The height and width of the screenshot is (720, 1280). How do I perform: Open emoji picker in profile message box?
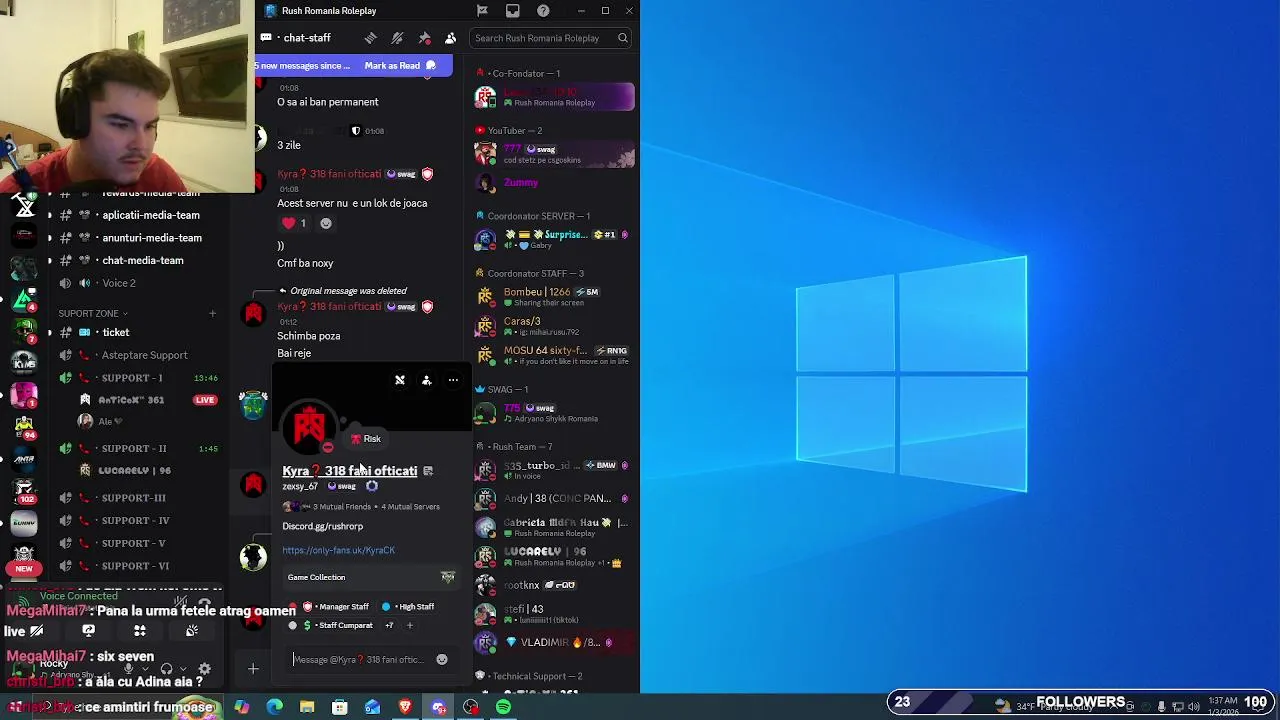click(442, 660)
